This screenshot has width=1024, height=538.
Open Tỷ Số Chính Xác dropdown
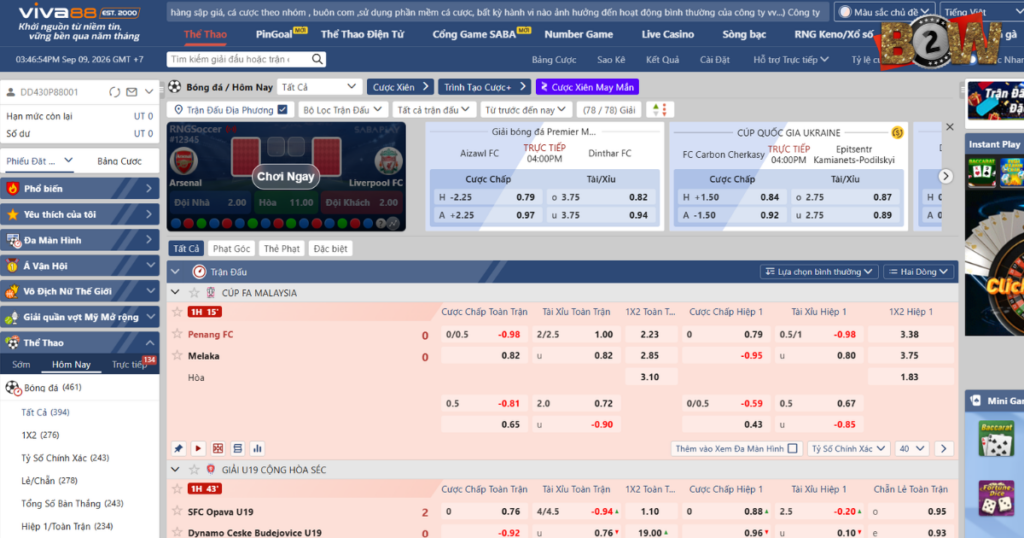[848, 449]
